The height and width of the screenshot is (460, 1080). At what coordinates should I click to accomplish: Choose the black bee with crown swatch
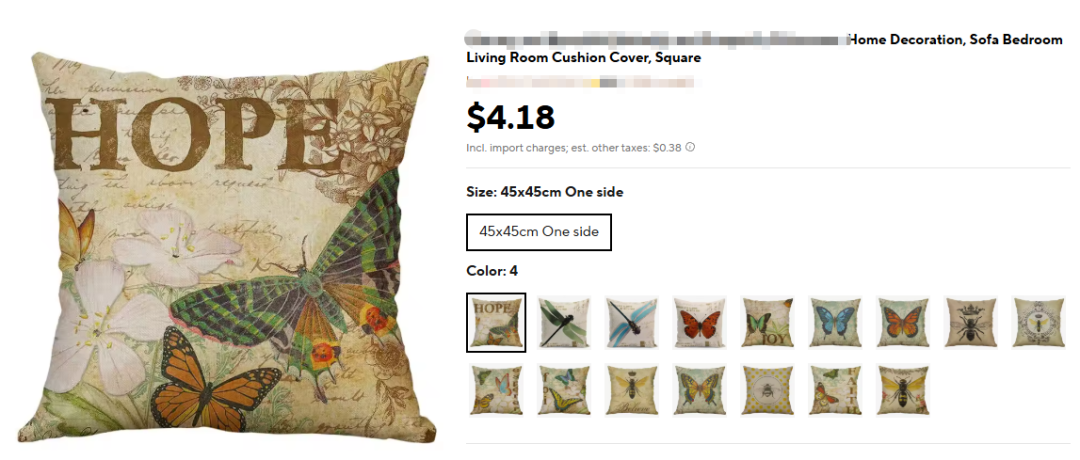pos(970,322)
